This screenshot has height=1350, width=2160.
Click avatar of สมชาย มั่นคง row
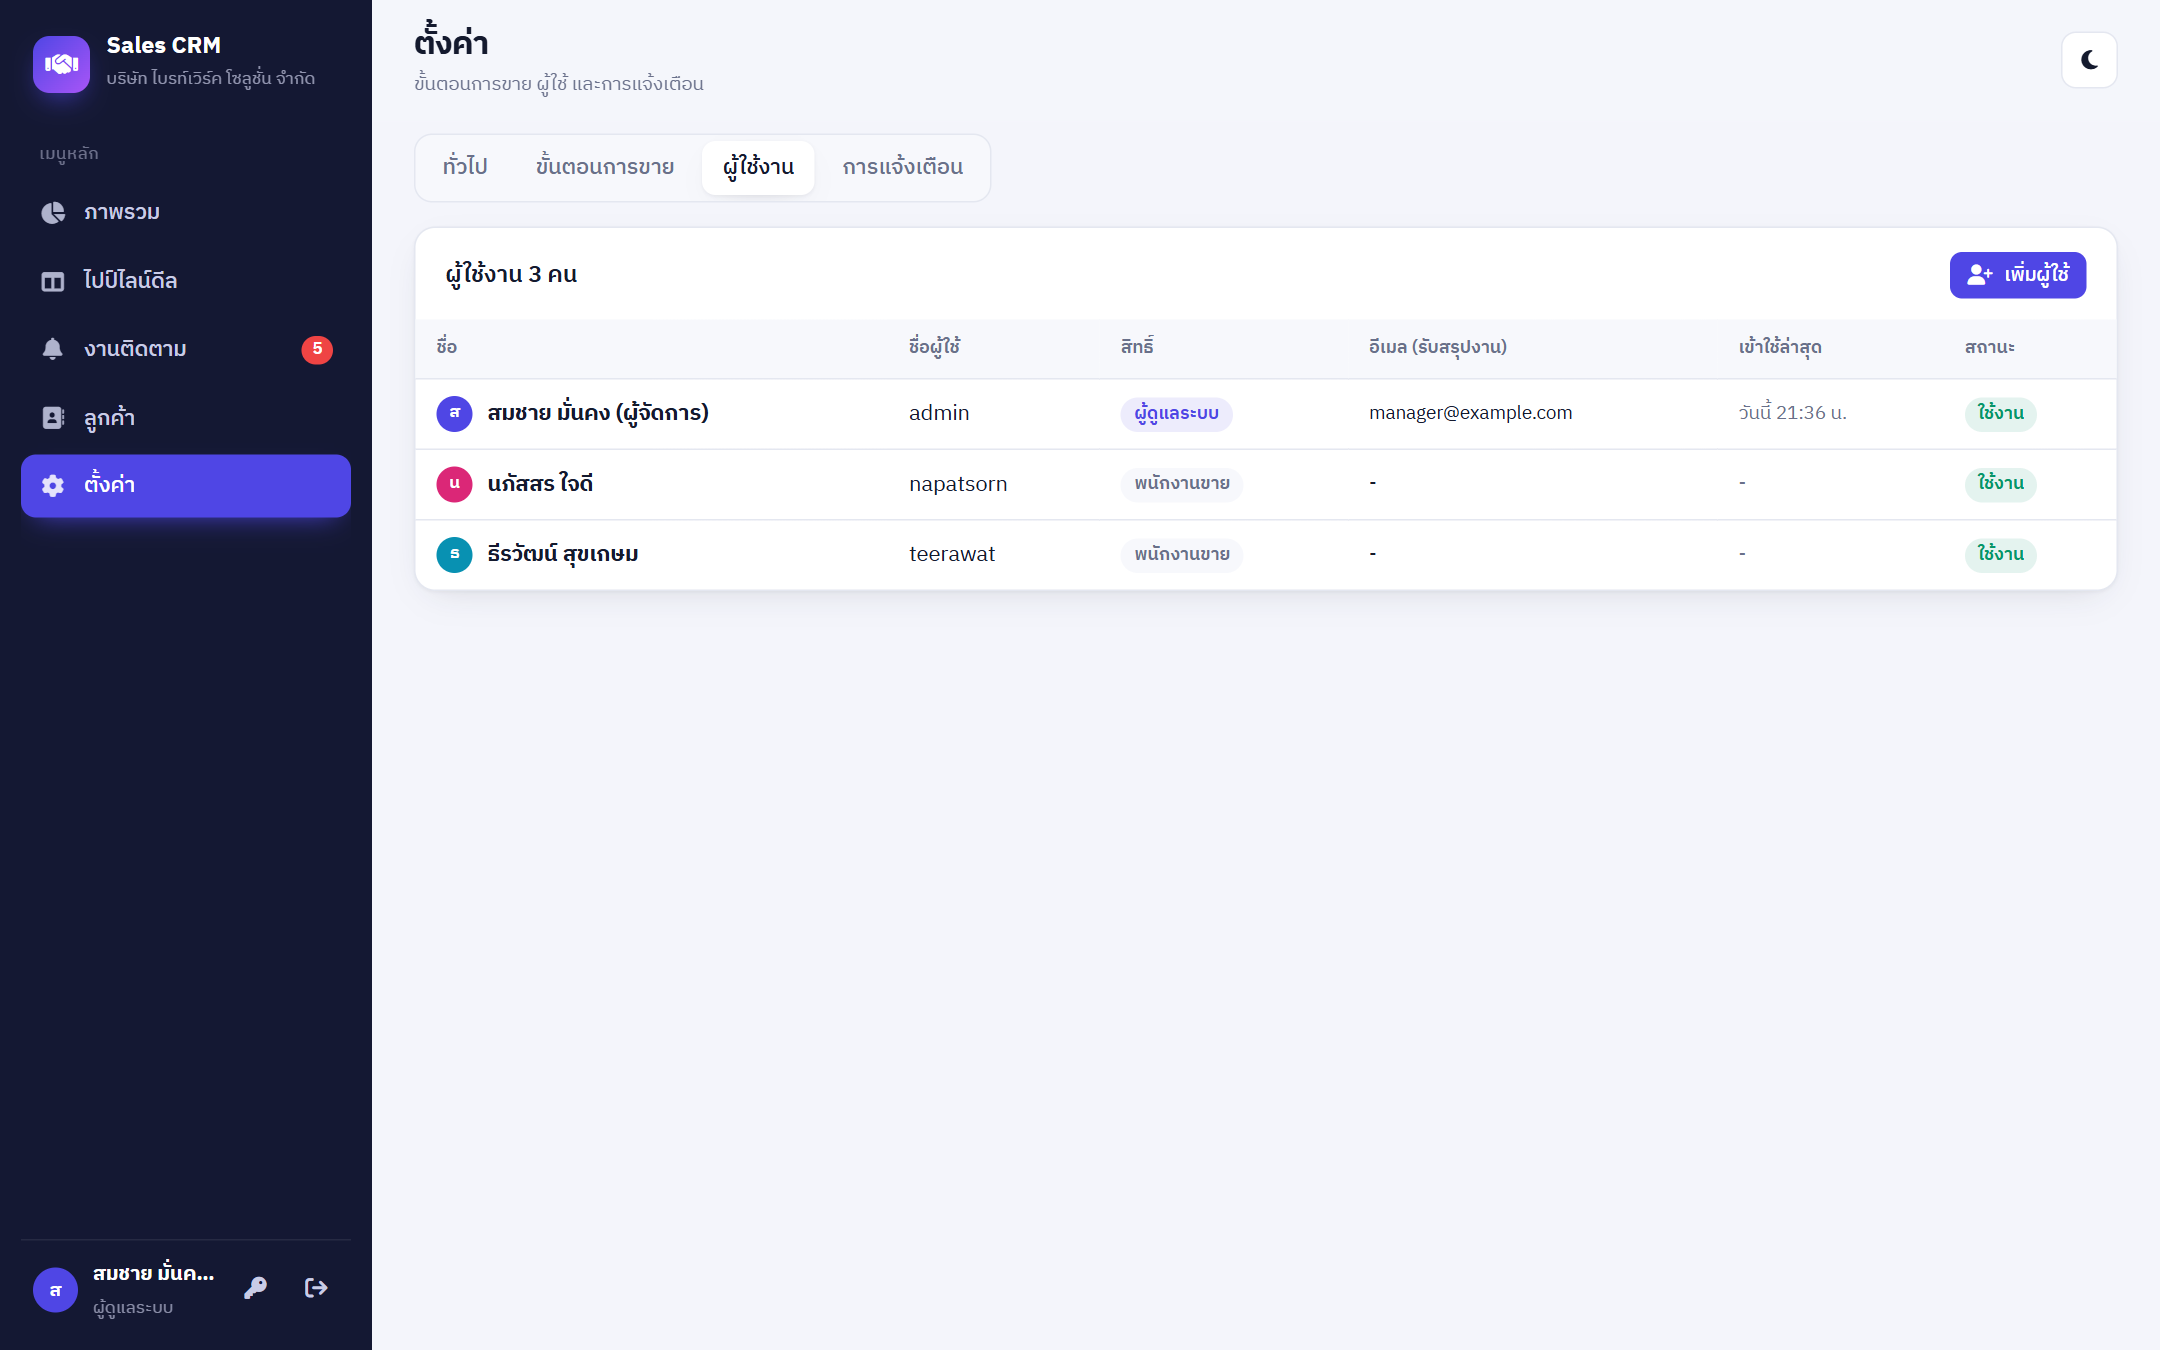[x=454, y=413]
